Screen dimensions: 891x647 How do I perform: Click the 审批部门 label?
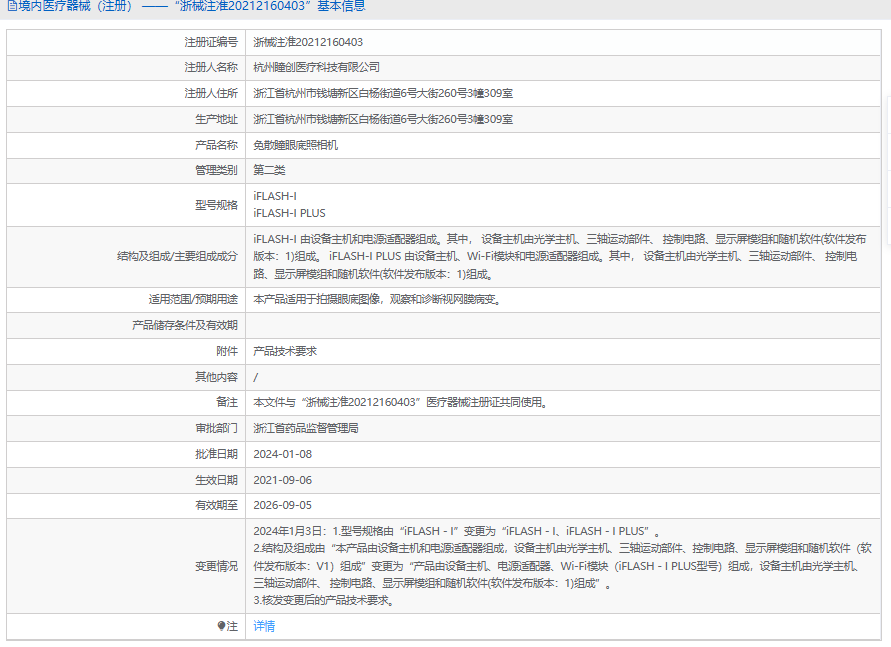(216, 428)
